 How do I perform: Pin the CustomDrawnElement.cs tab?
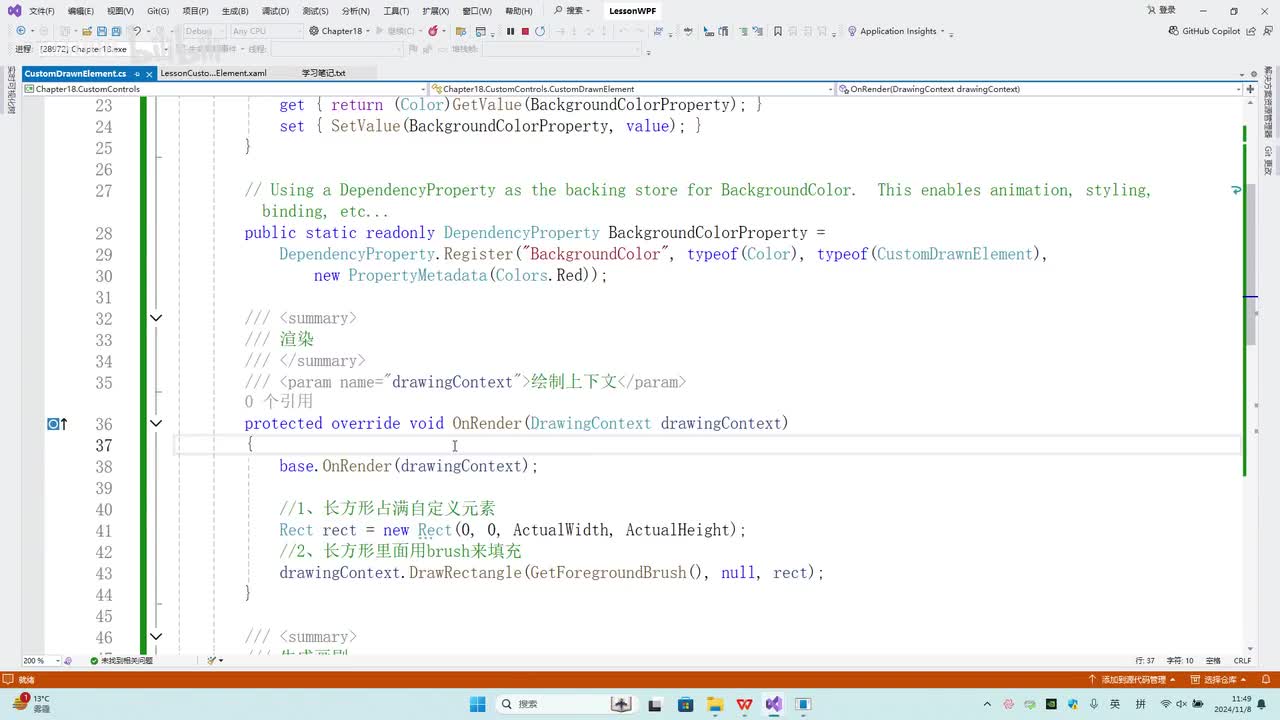click(136, 73)
